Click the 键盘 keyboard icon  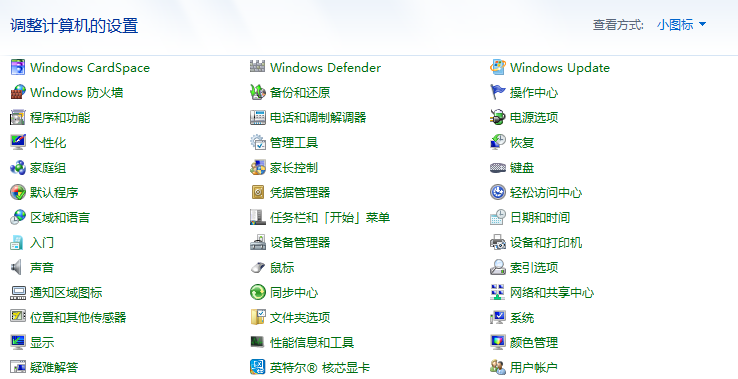[497, 167]
